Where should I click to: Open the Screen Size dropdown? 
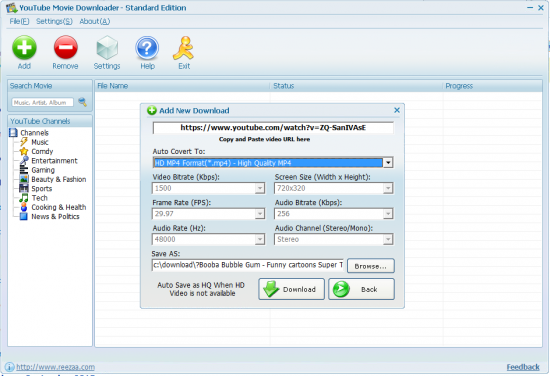(388, 188)
